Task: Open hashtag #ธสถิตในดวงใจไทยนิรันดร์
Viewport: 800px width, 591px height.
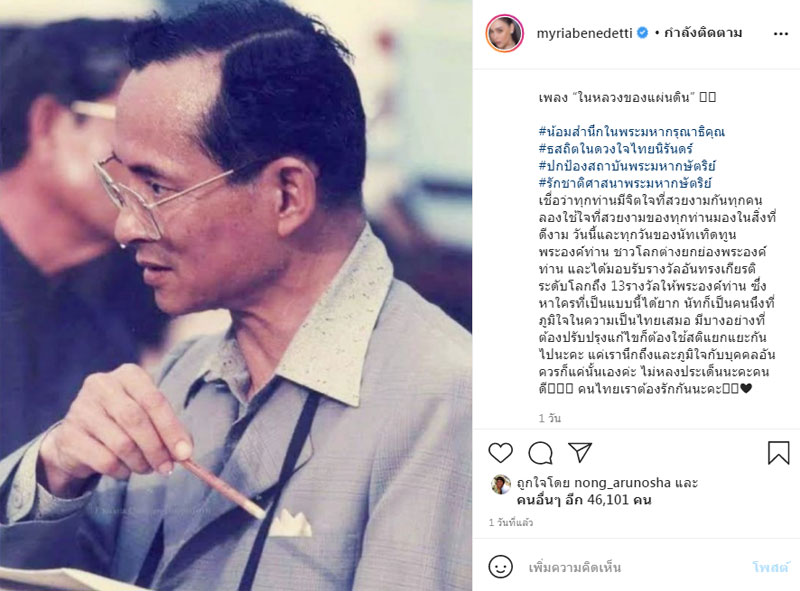Action: pos(616,149)
